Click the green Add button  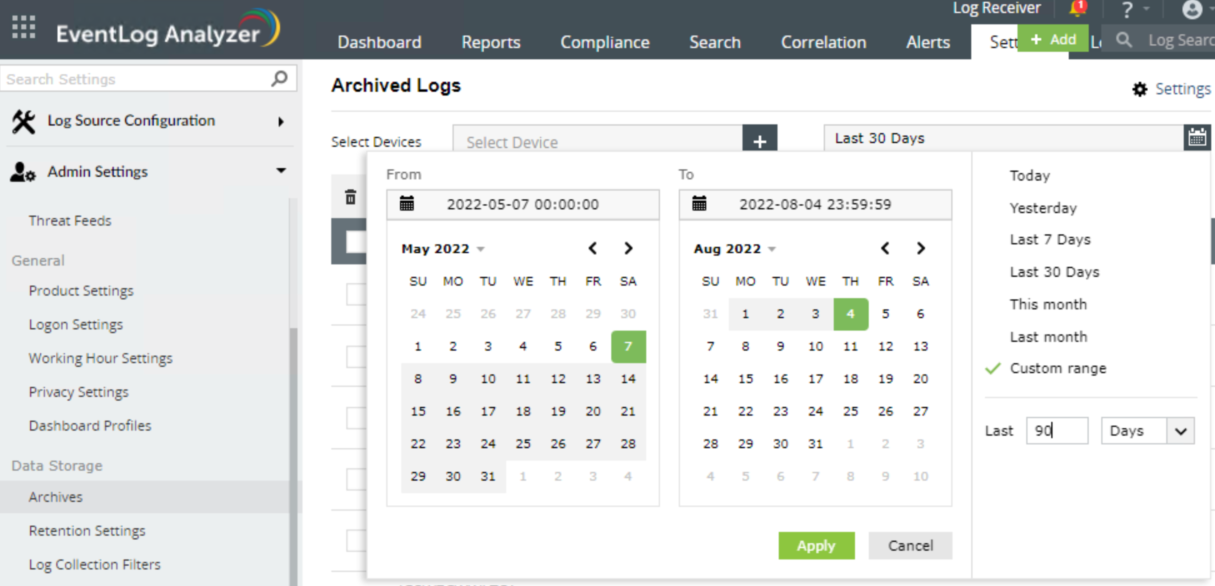click(1053, 39)
